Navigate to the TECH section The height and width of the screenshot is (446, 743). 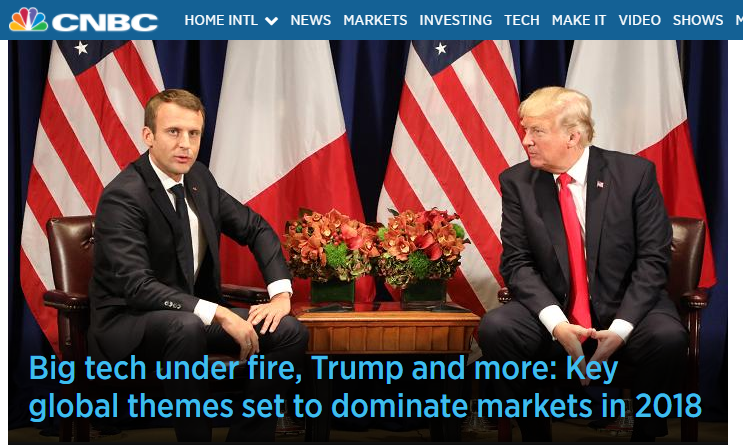pos(522,20)
